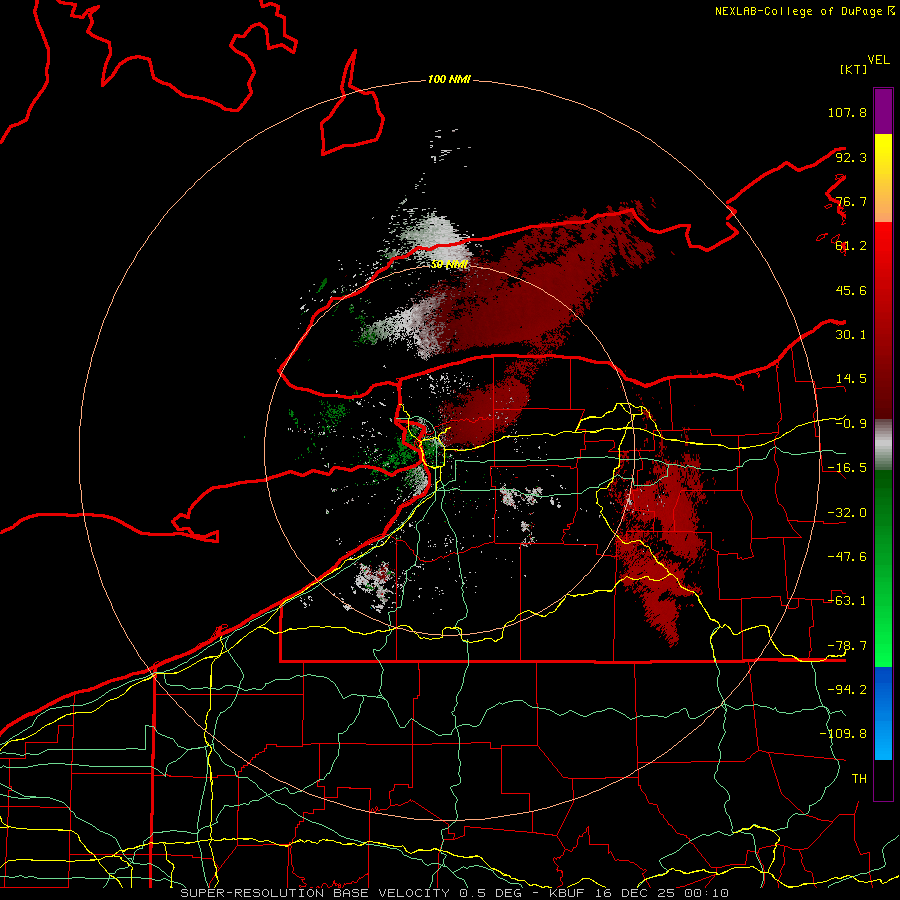Click the -109.8 velocity scale value
This screenshot has height=900, width=900.
tap(843, 734)
